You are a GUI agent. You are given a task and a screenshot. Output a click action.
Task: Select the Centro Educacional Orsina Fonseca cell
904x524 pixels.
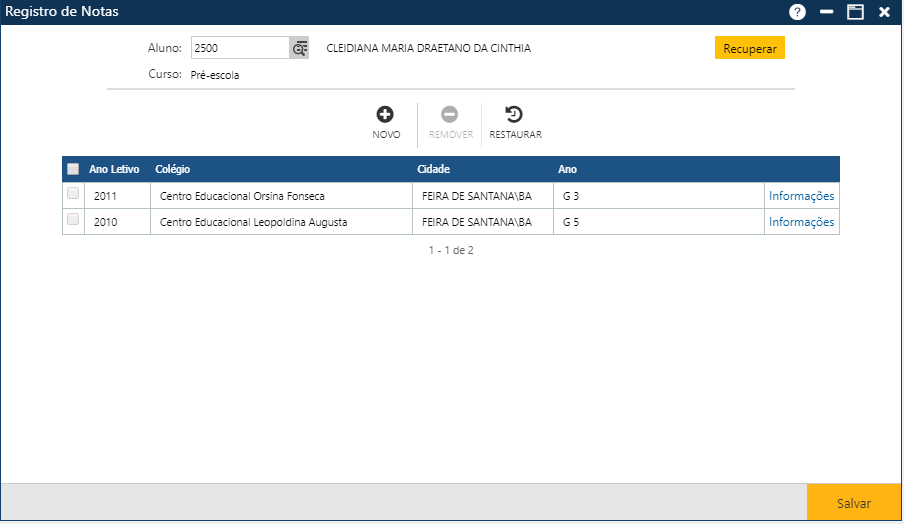point(242,196)
